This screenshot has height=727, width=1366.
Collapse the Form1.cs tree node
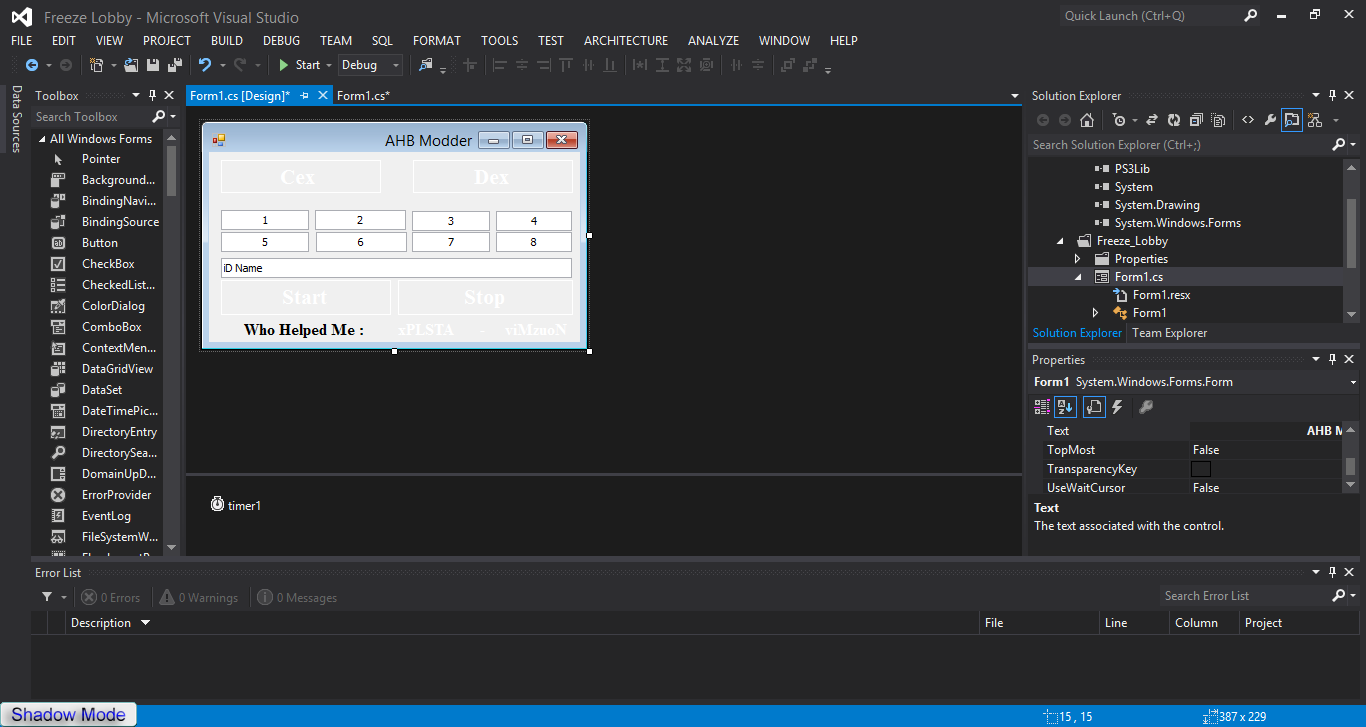click(x=1078, y=277)
